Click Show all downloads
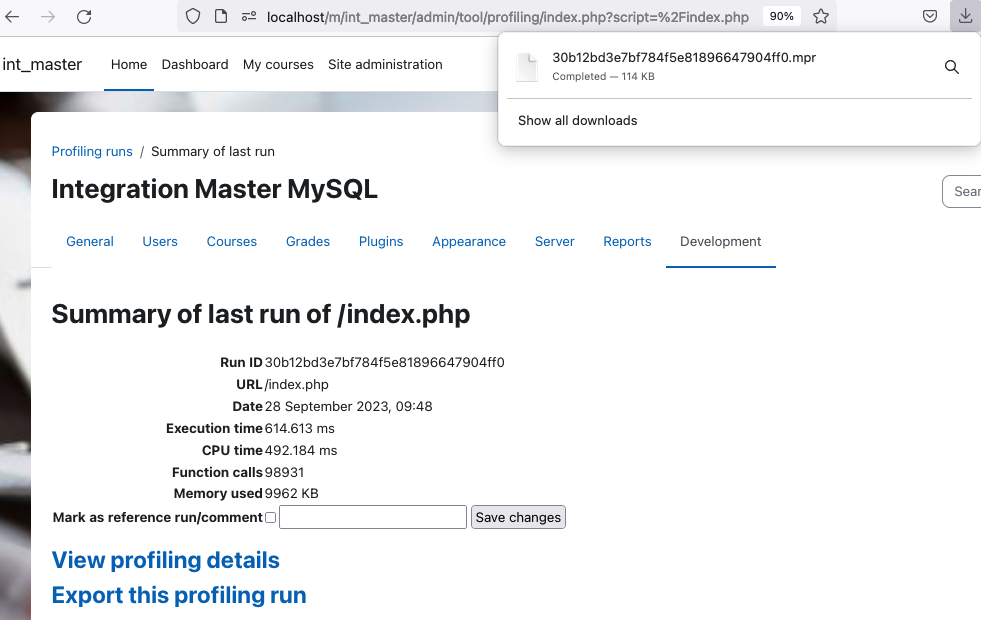This screenshot has width=981, height=620. tap(577, 121)
